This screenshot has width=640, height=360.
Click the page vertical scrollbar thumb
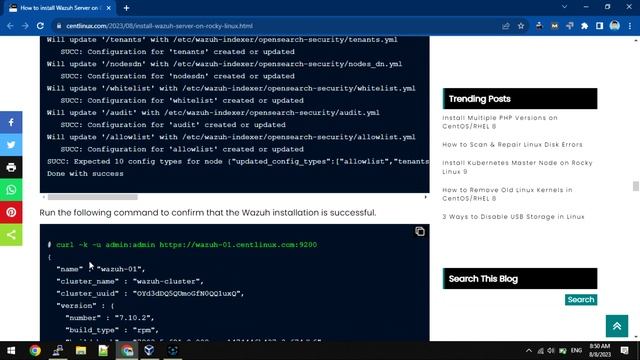[x=636, y=186]
